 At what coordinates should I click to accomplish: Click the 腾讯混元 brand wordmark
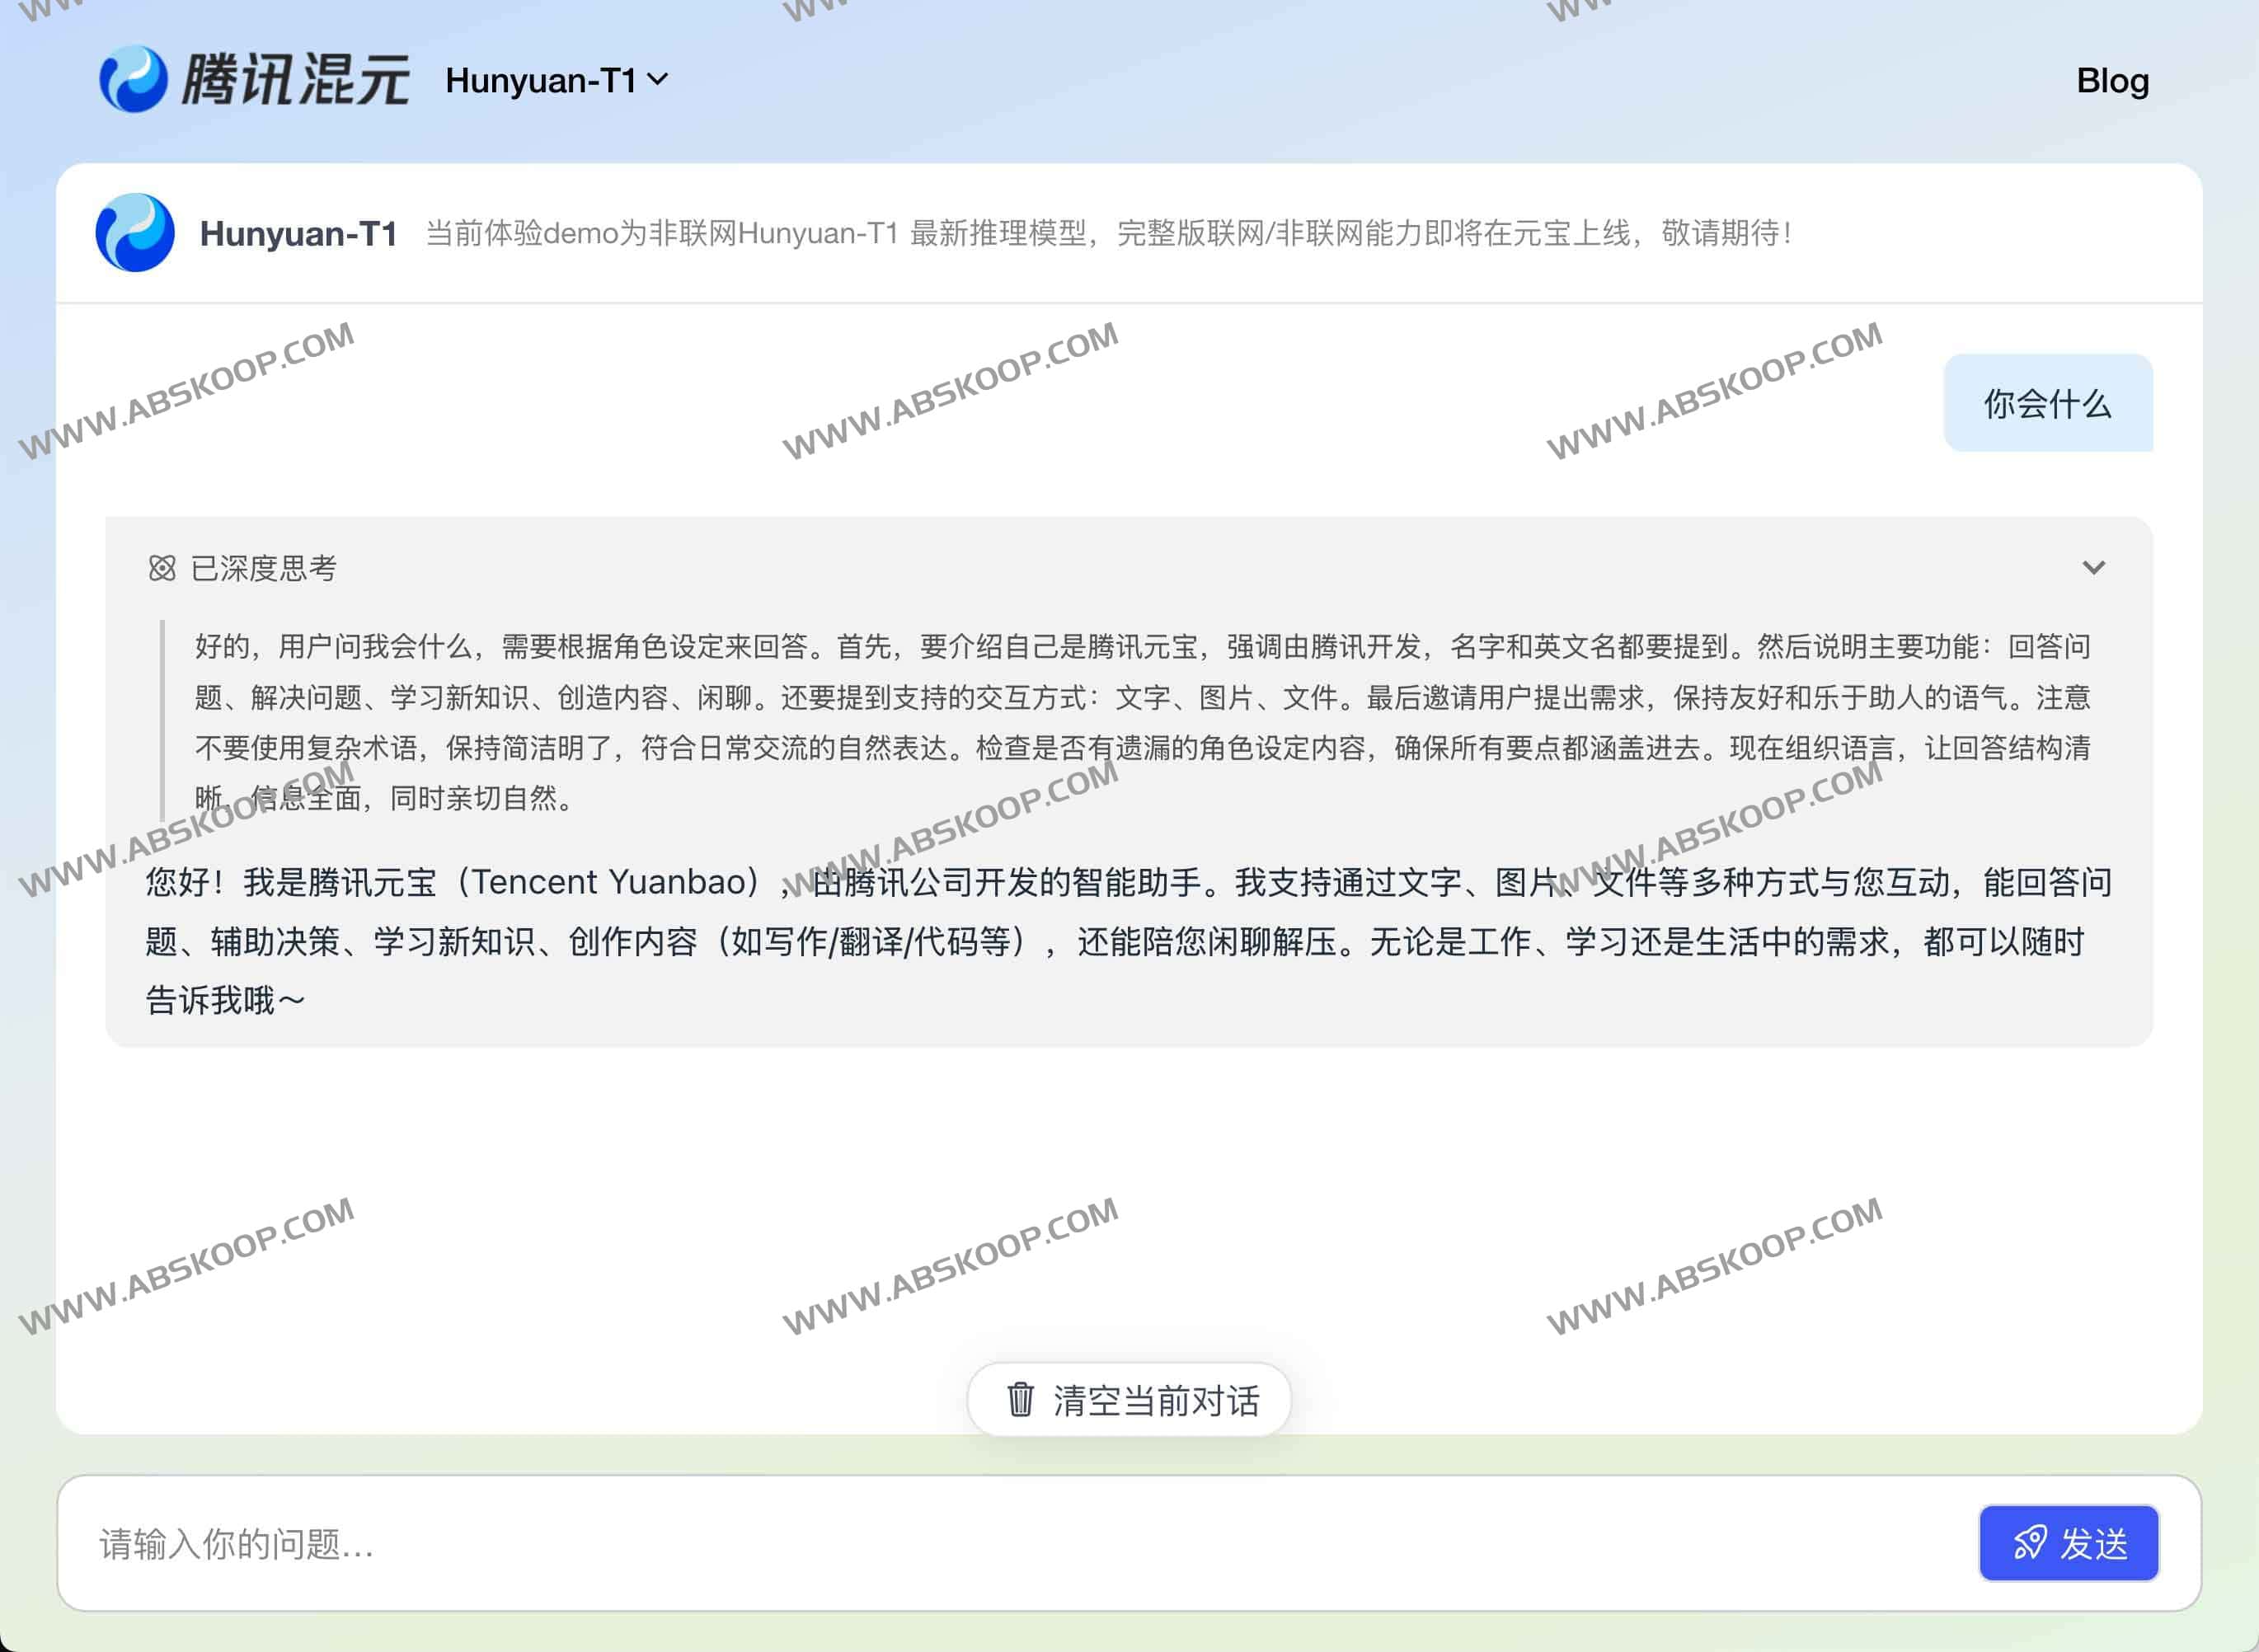click(295, 80)
